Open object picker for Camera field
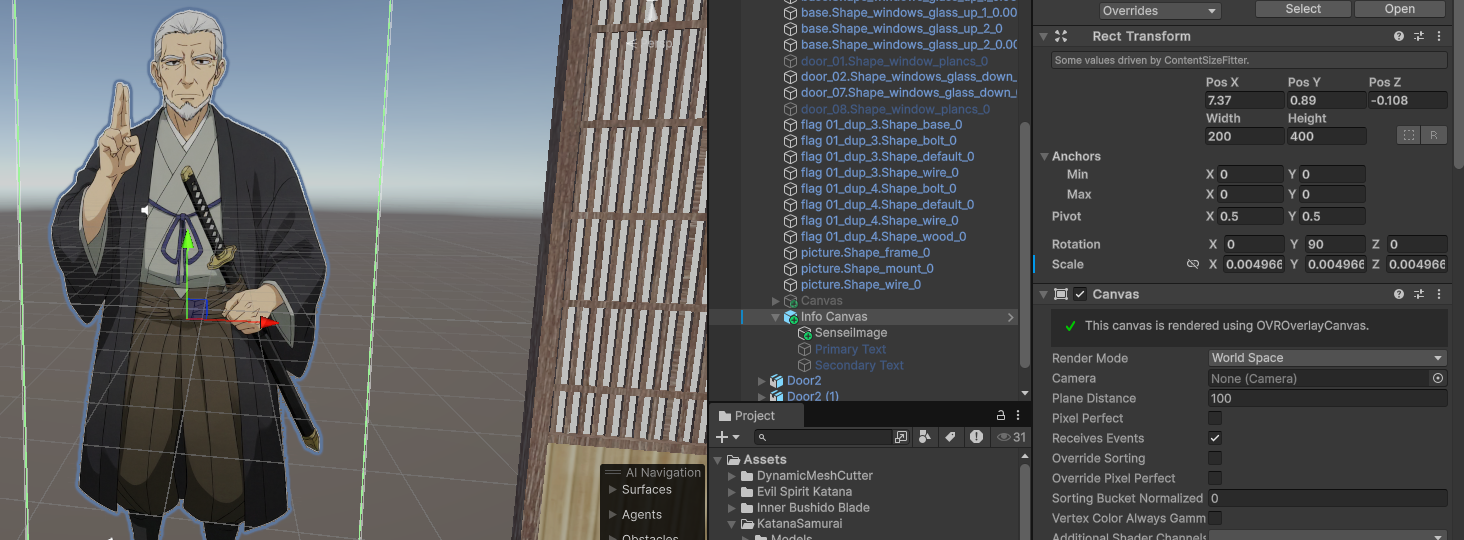Viewport: 1464px width, 540px height. (1438, 378)
